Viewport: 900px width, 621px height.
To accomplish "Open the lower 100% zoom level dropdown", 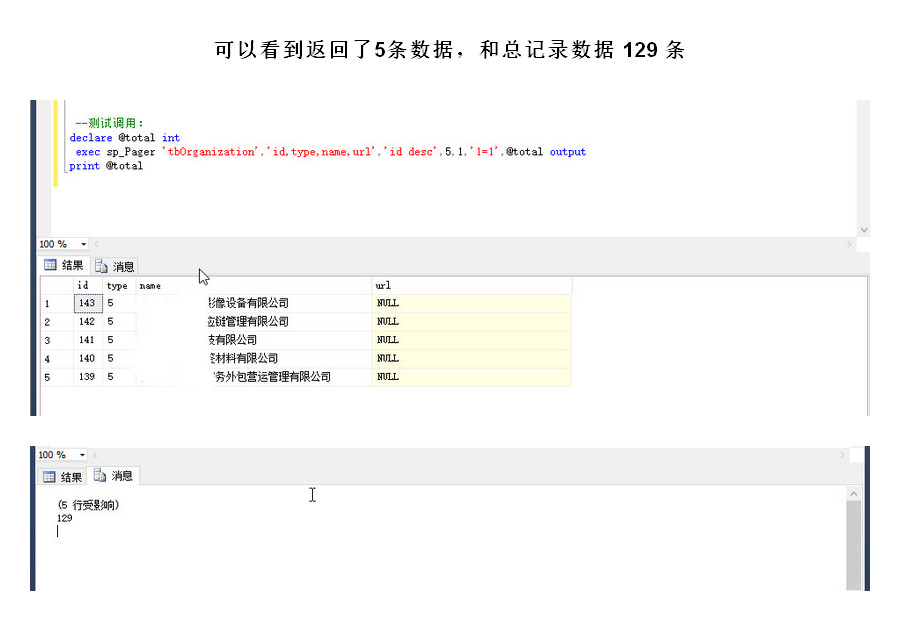I will pyautogui.click(x=60, y=455).
